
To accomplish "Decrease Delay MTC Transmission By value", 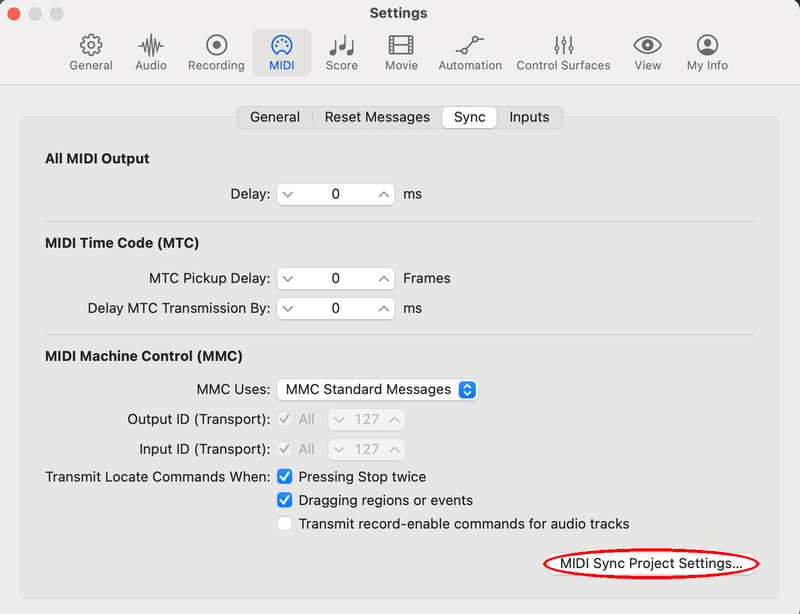I will click(288, 309).
